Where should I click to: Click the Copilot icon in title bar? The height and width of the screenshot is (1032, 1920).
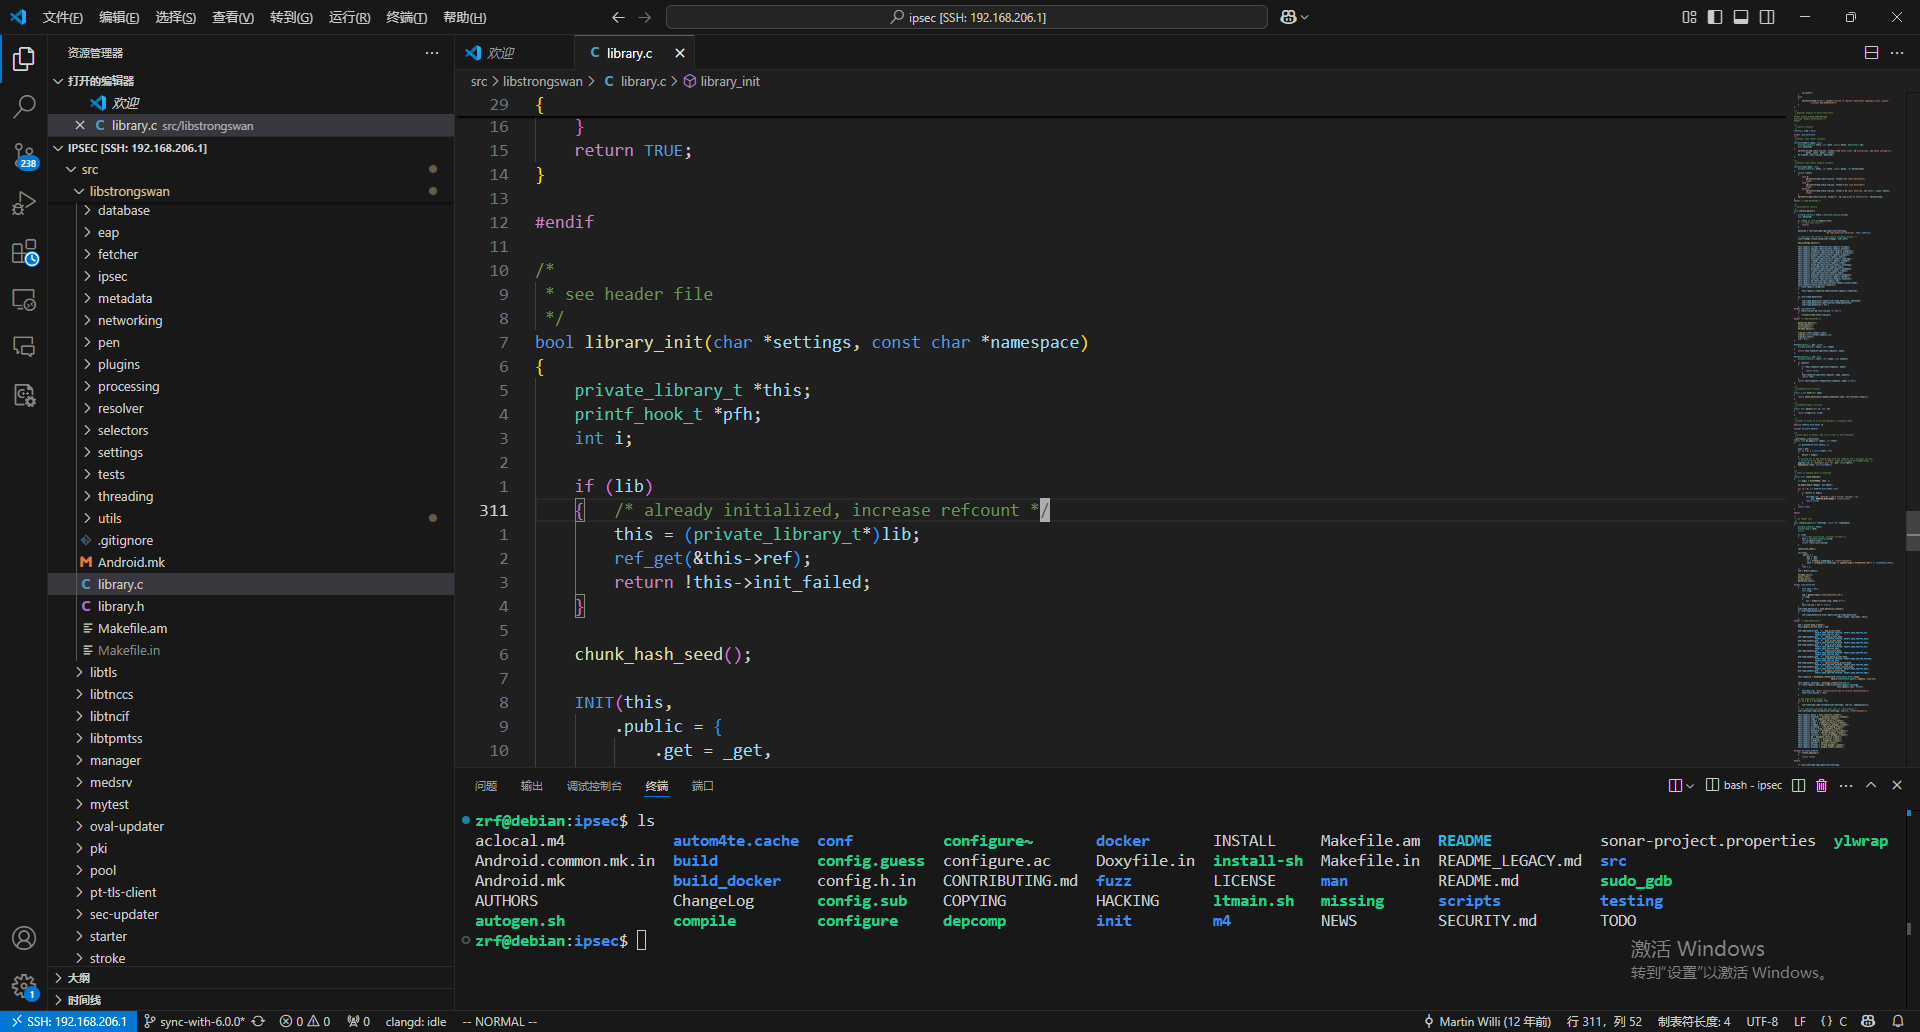click(1289, 17)
